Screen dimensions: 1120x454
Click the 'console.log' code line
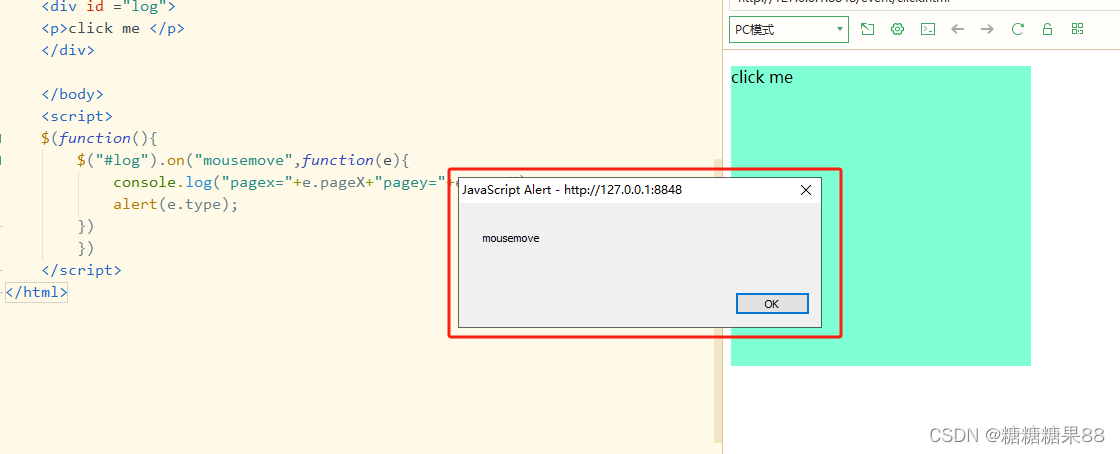[x=284, y=182]
